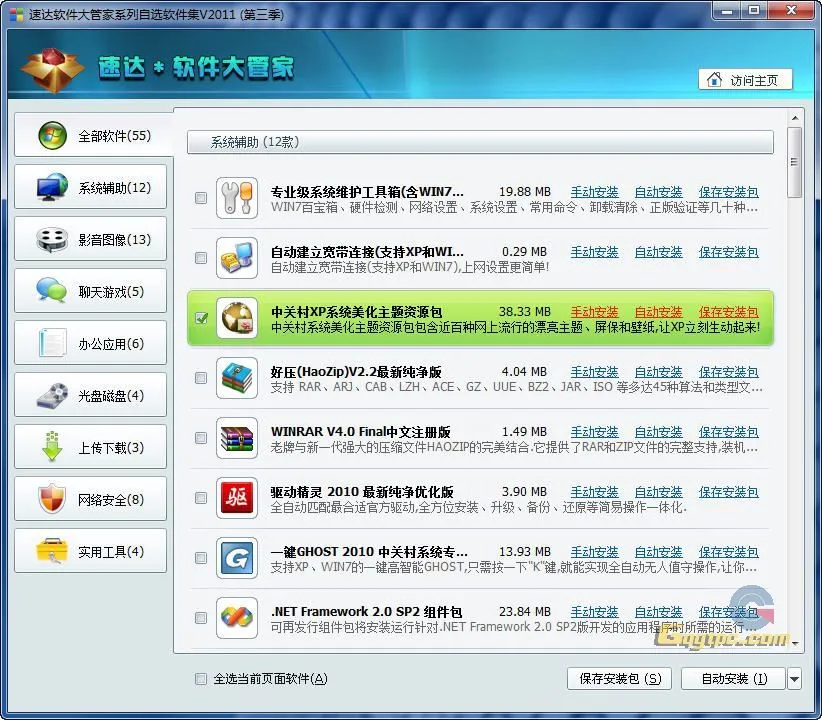Click the 自动建立宽带连接 network icon

pyautogui.click(x=237, y=258)
